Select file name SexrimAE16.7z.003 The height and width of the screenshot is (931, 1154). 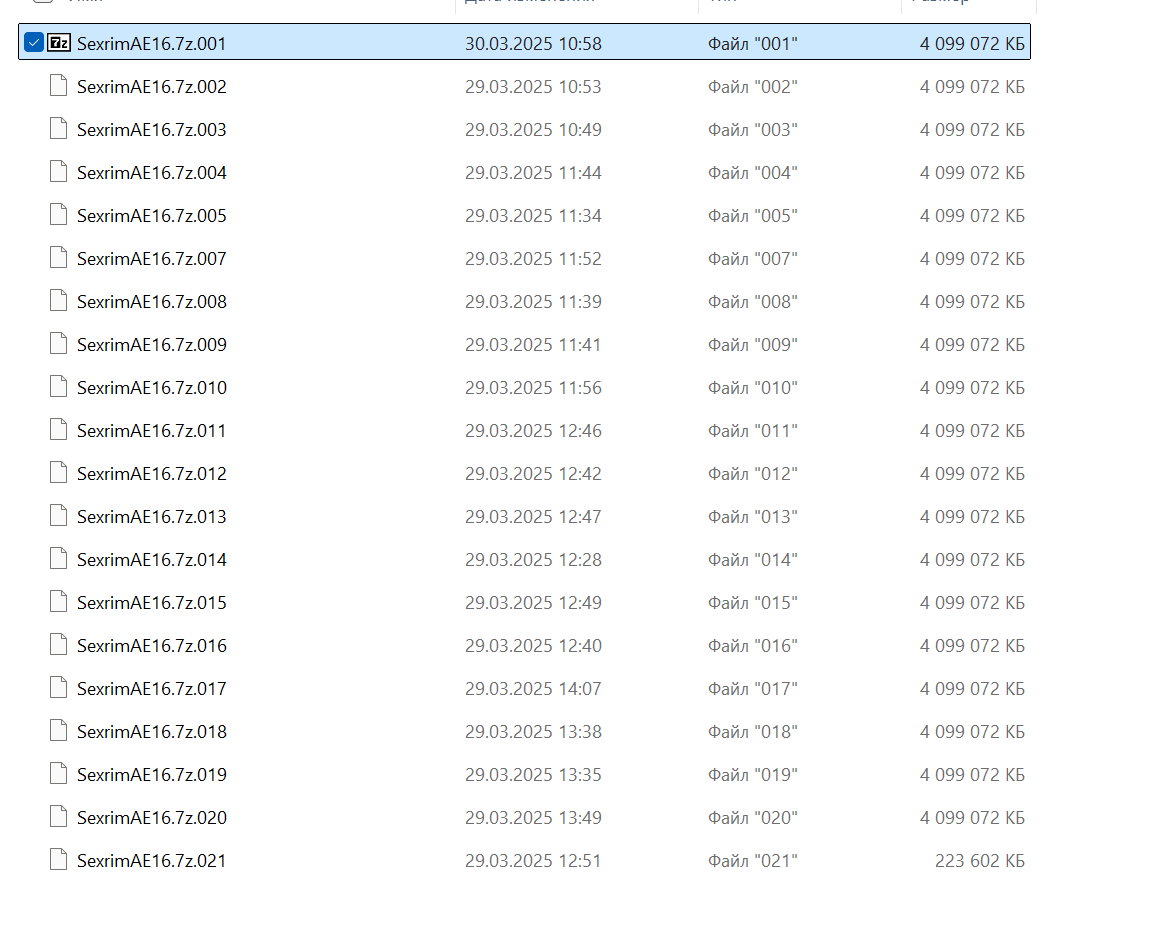(151, 130)
